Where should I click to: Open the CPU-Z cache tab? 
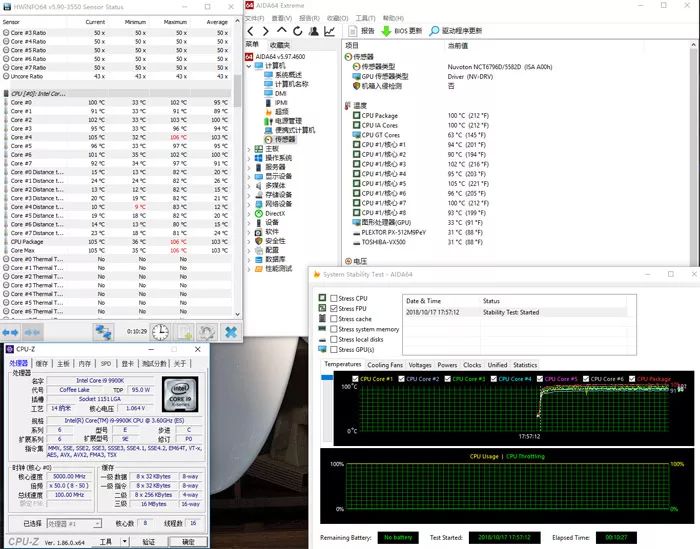[42, 364]
